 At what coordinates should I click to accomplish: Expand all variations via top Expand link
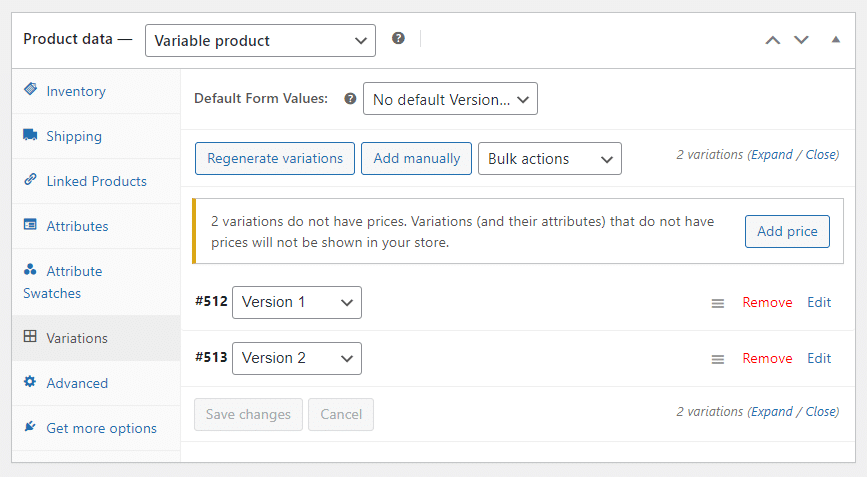point(772,155)
